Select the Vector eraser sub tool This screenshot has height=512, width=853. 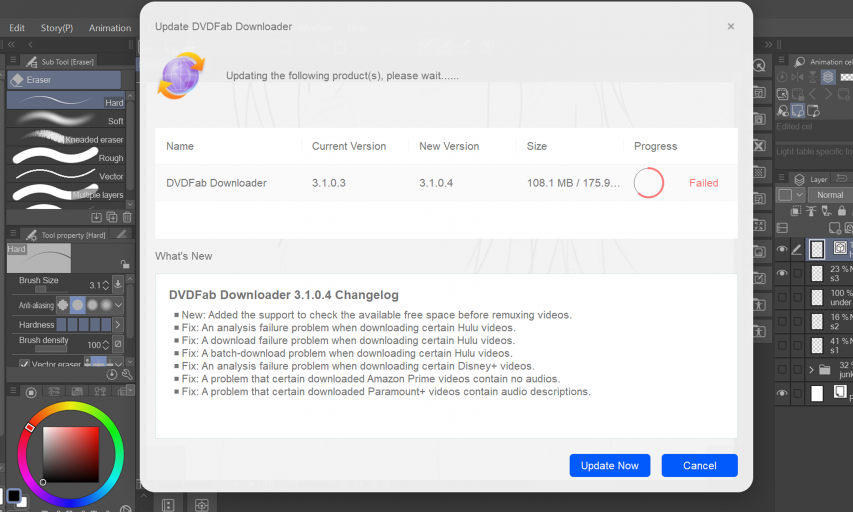tap(66, 175)
